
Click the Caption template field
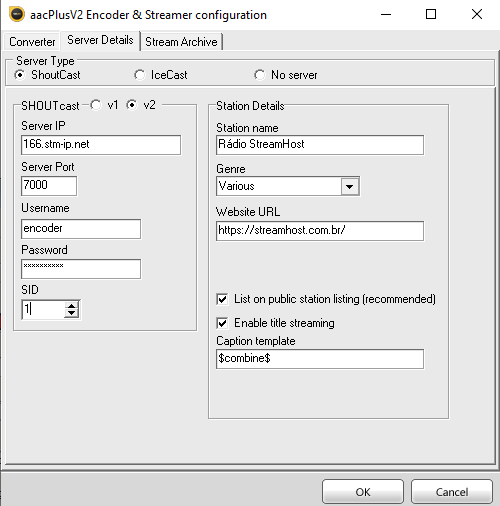pyautogui.click(x=320, y=359)
